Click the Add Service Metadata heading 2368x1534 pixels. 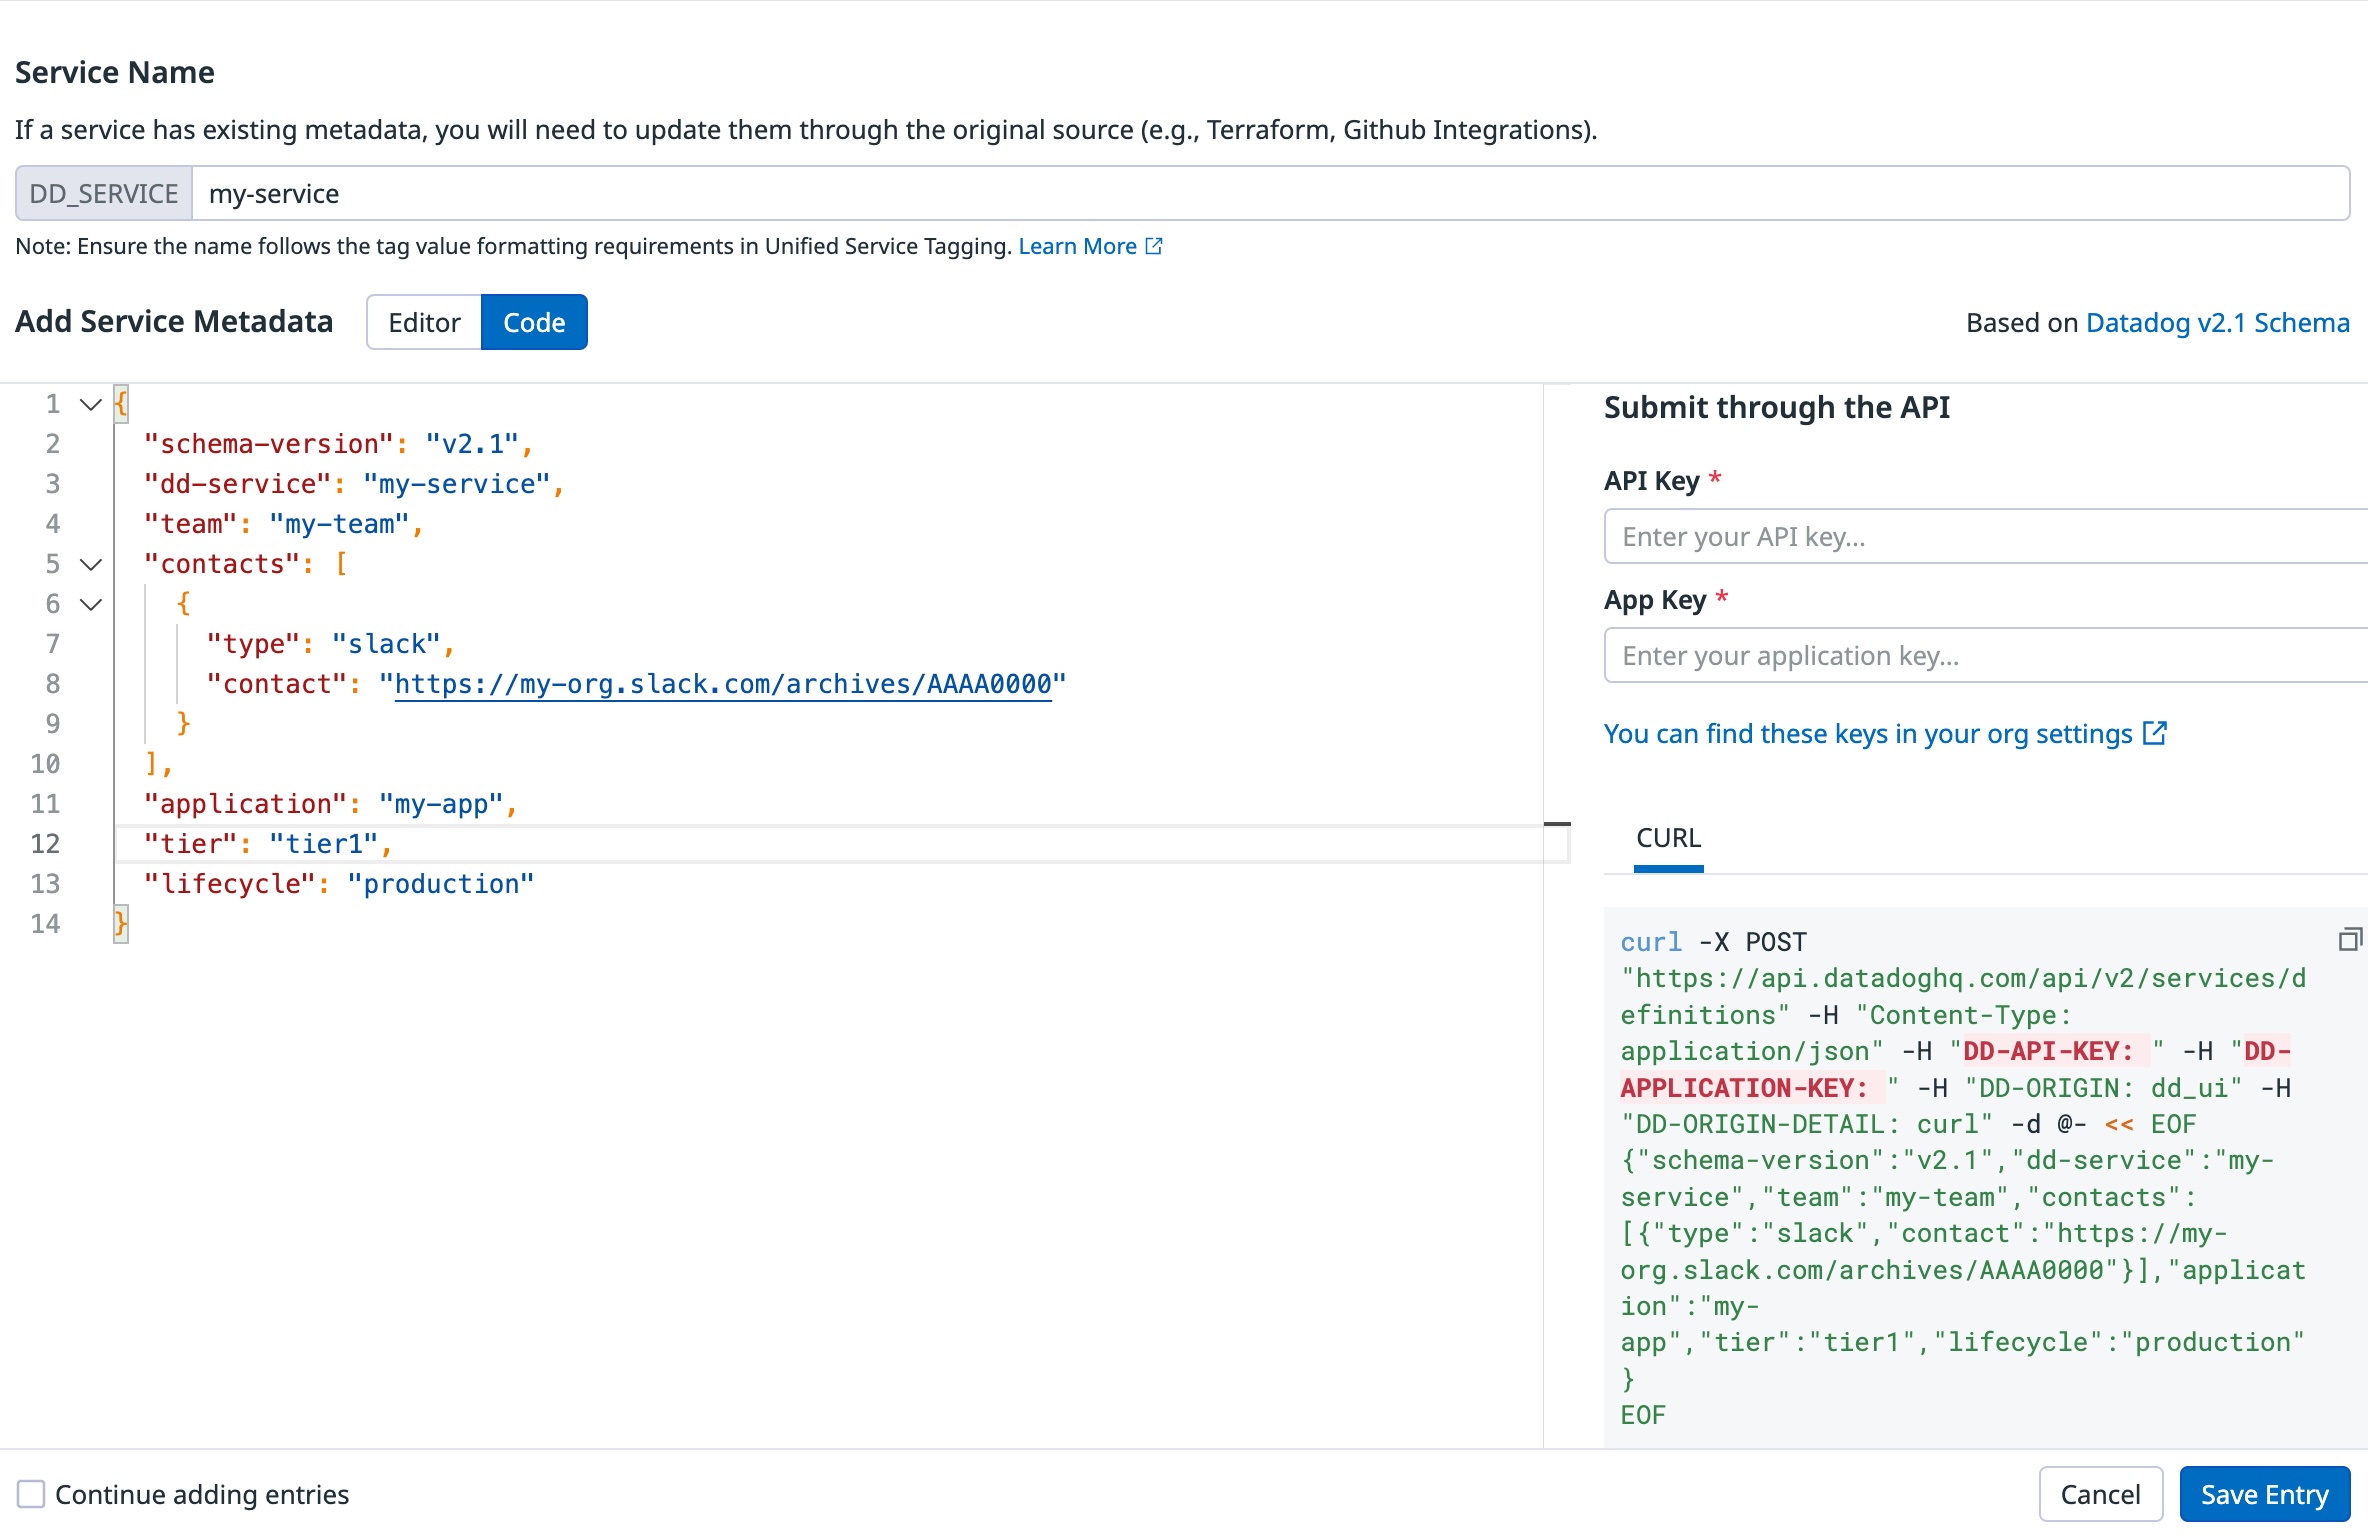174,322
